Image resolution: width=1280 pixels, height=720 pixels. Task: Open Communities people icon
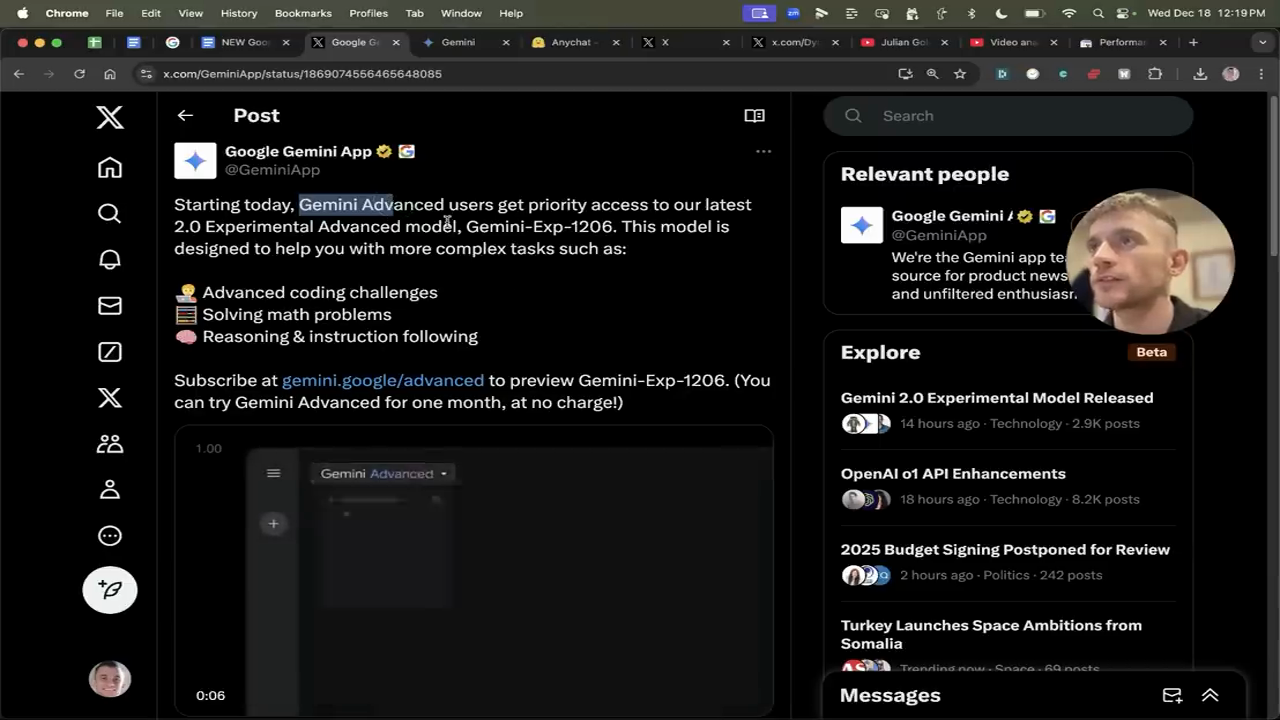110,443
